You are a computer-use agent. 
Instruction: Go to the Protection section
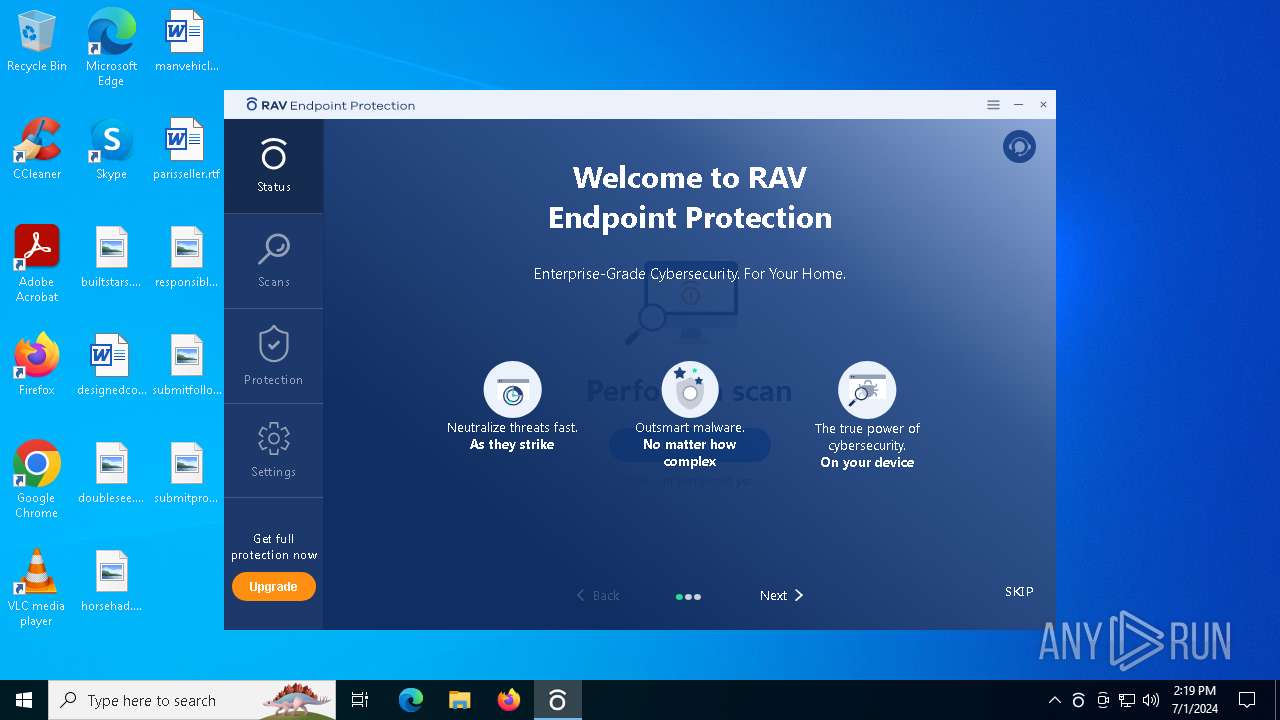[x=273, y=356]
